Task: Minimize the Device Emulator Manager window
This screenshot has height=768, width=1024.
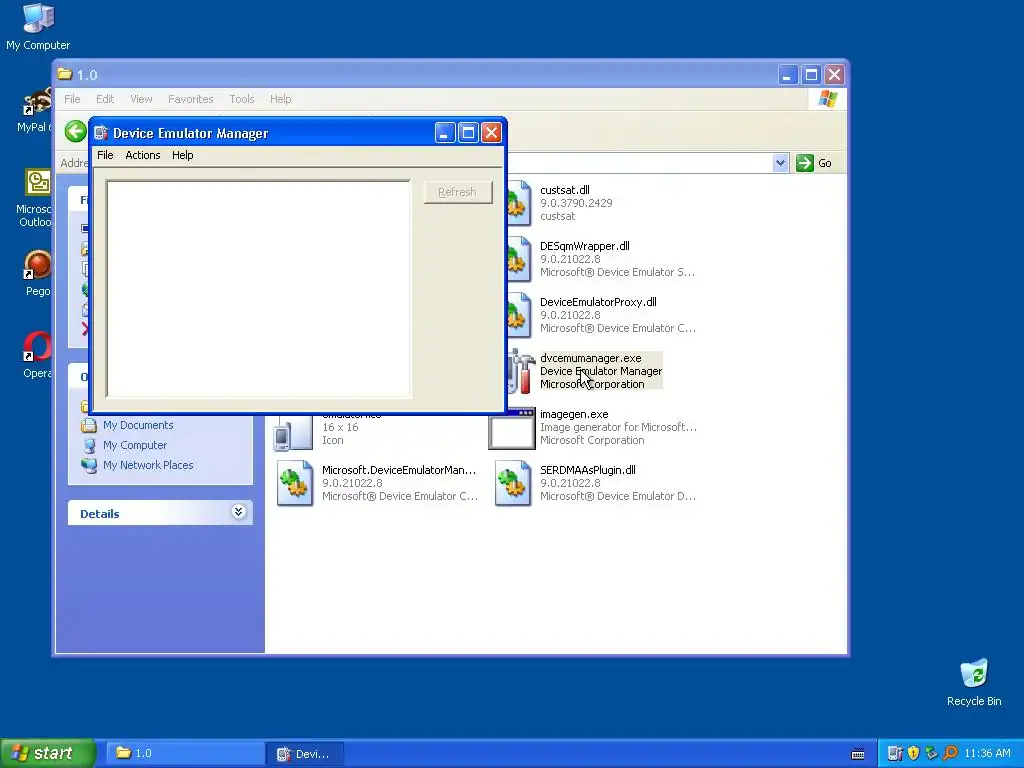Action: point(445,133)
